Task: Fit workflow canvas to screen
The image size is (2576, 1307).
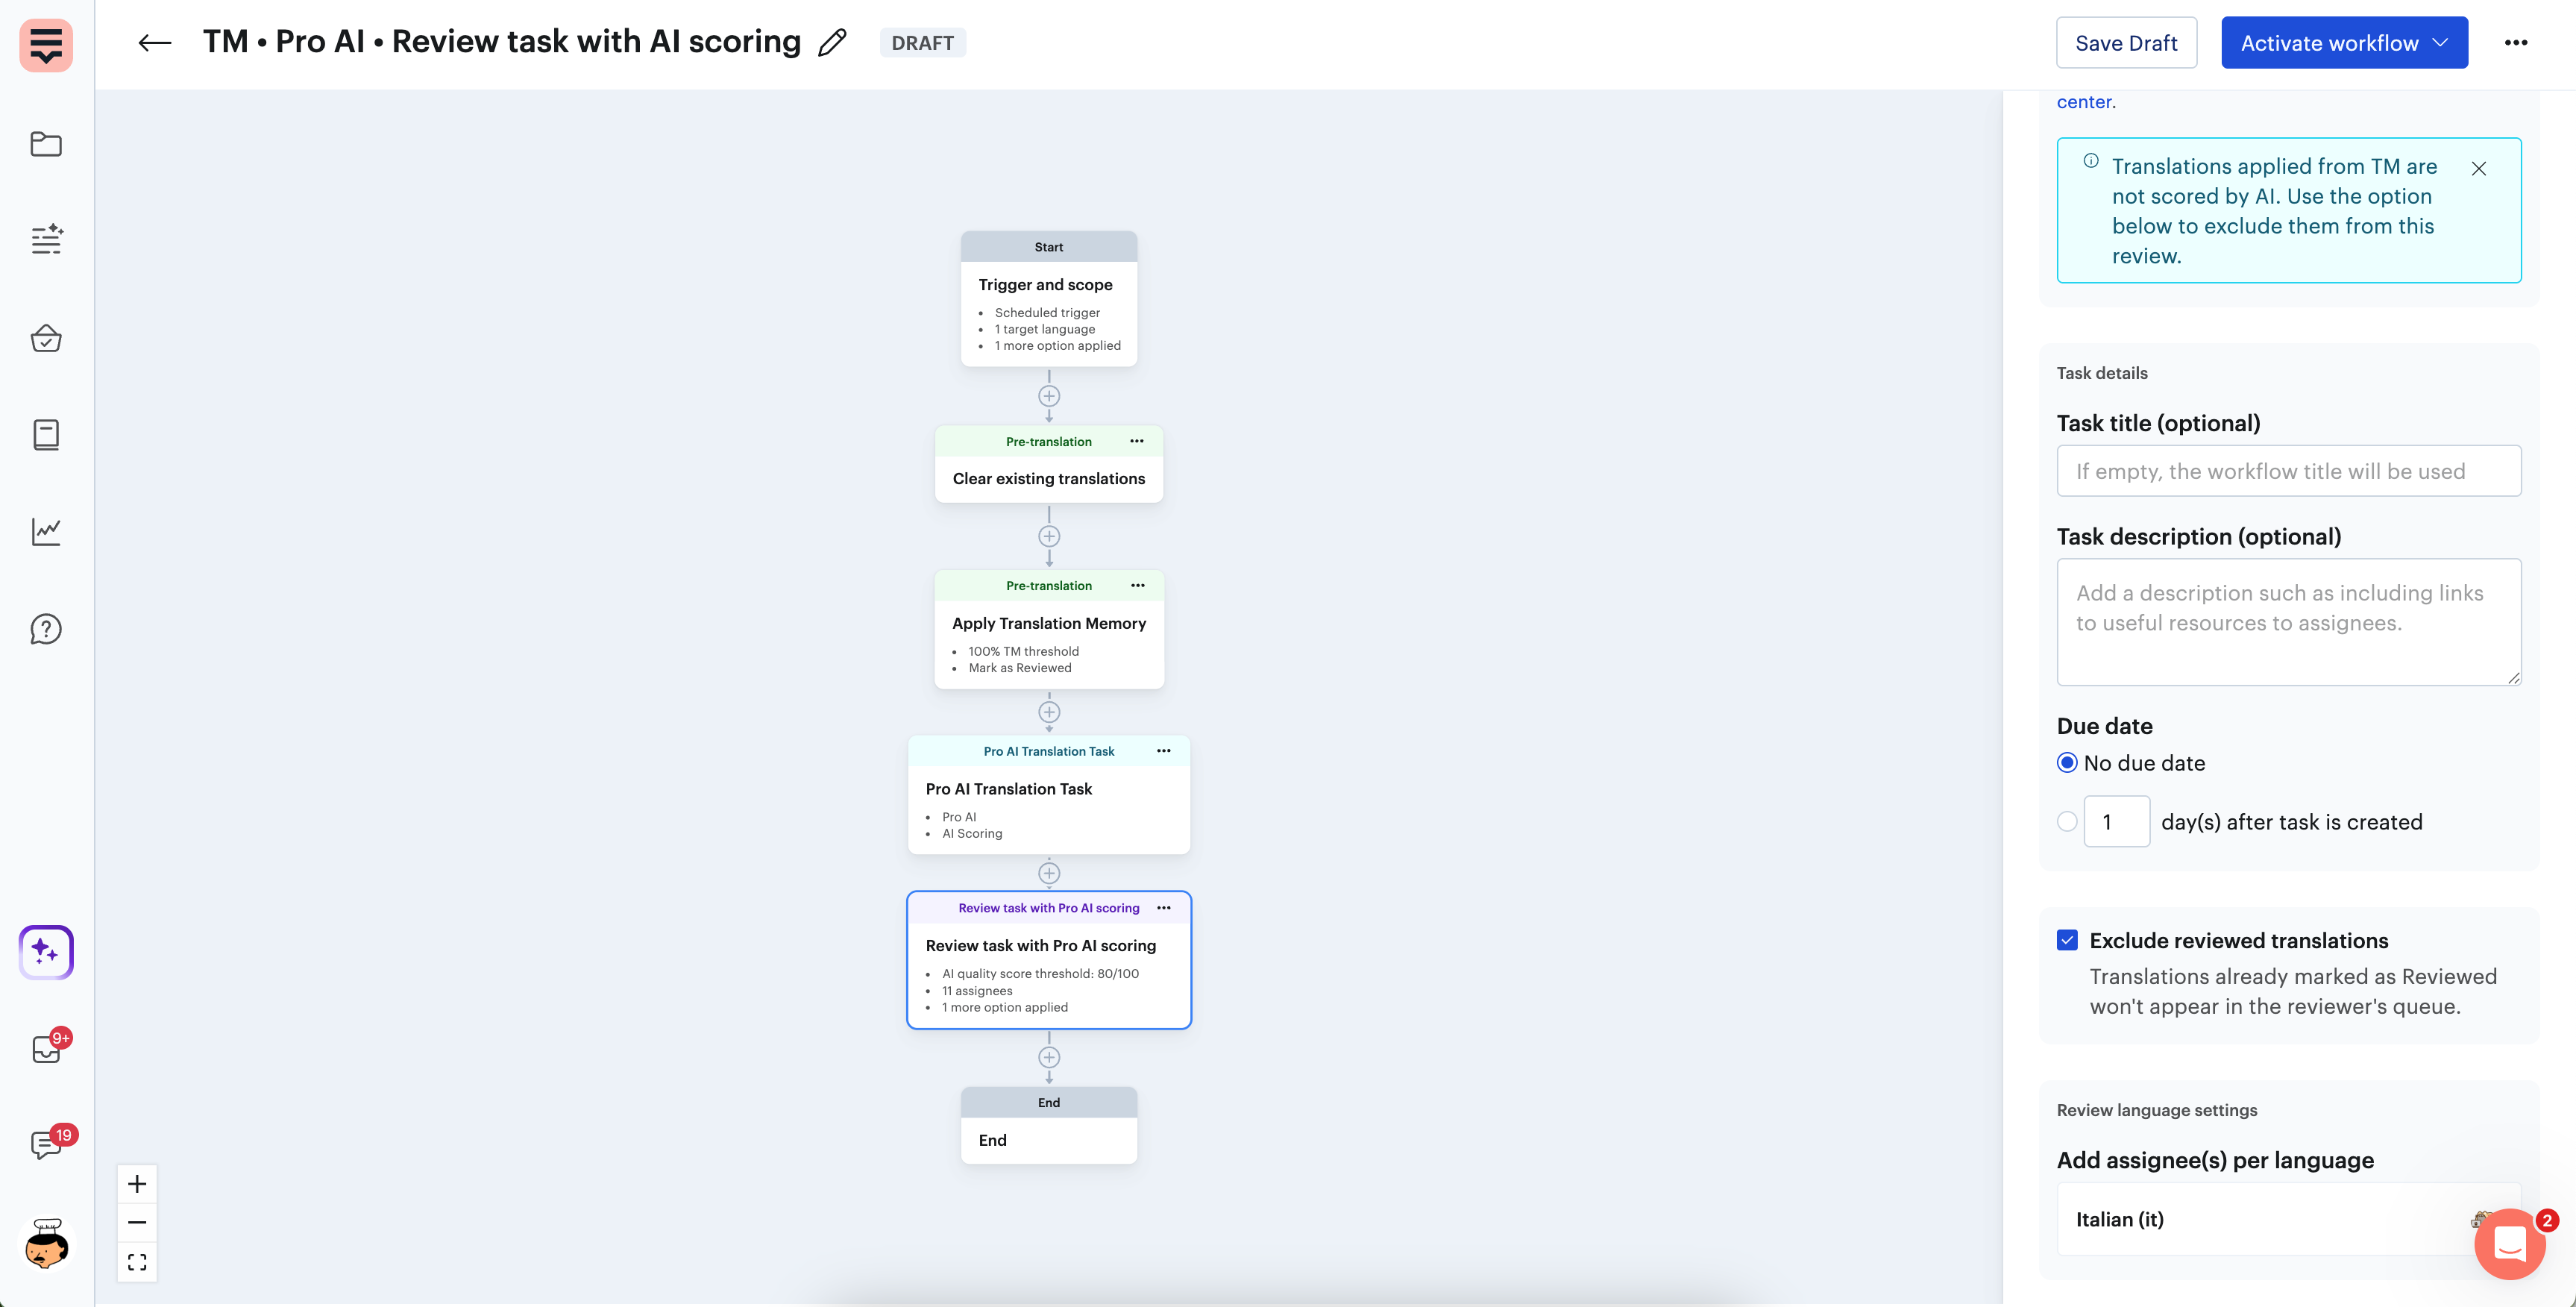Action: pyautogui.click(x=137, y=1262)
